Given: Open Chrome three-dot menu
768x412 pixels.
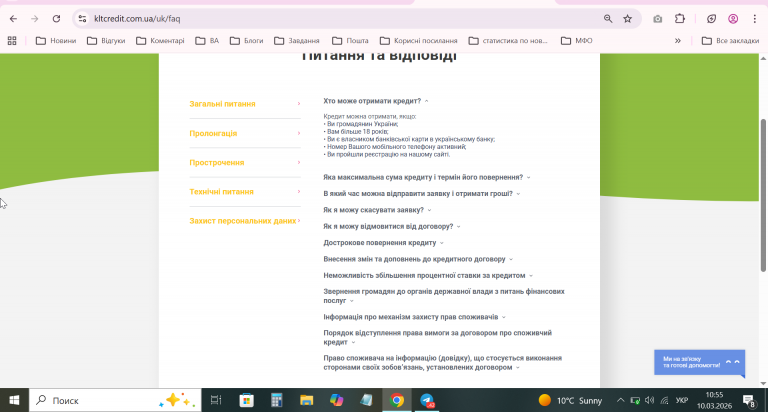Looking at the screenshot, I should 755,19.
